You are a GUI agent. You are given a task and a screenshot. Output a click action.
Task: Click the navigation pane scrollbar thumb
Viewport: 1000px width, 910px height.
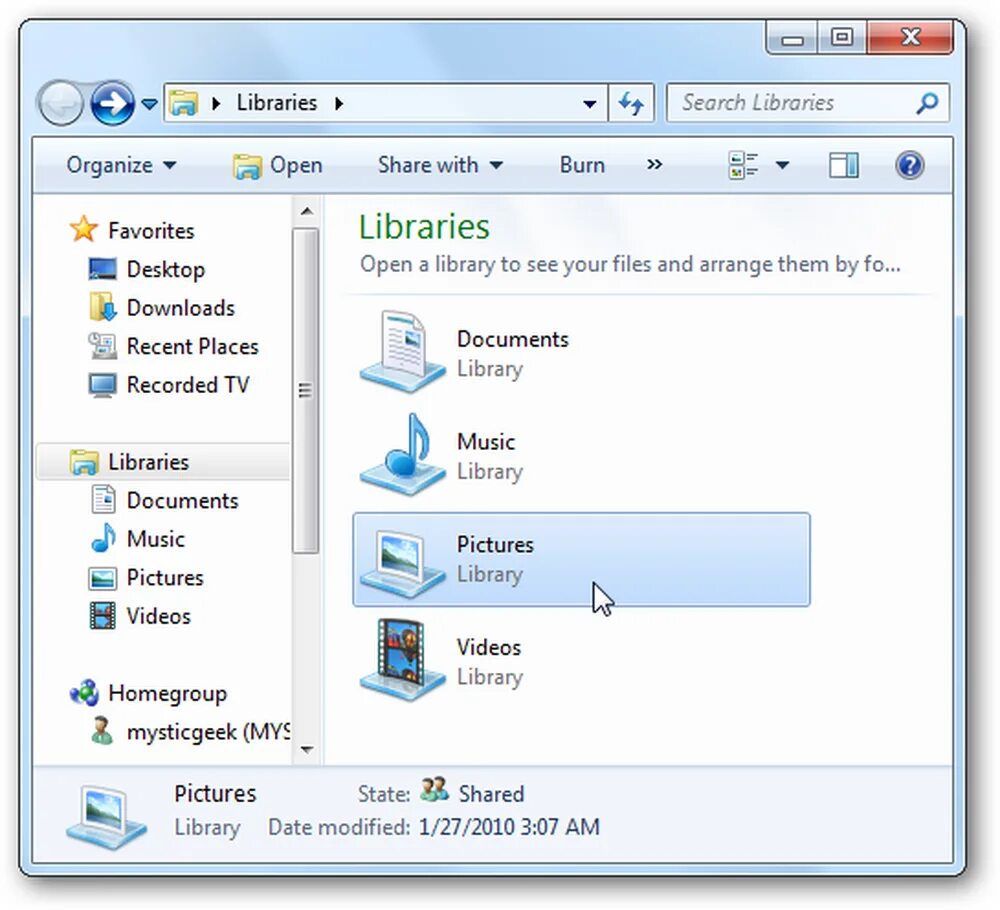click(x=306, y=391)
